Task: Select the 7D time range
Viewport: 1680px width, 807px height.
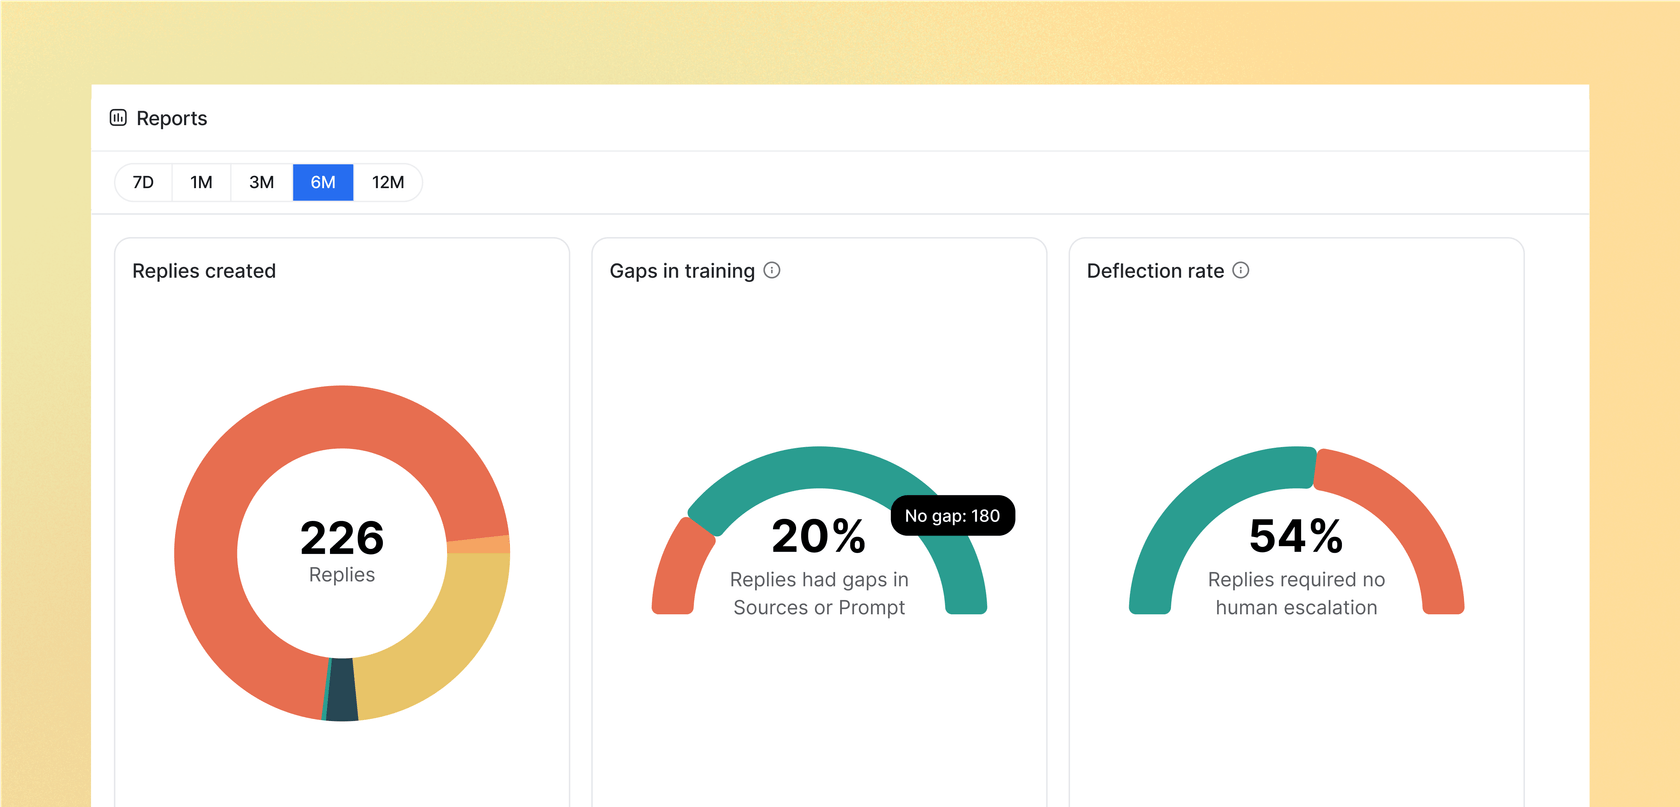Action: tap(143, 182)
